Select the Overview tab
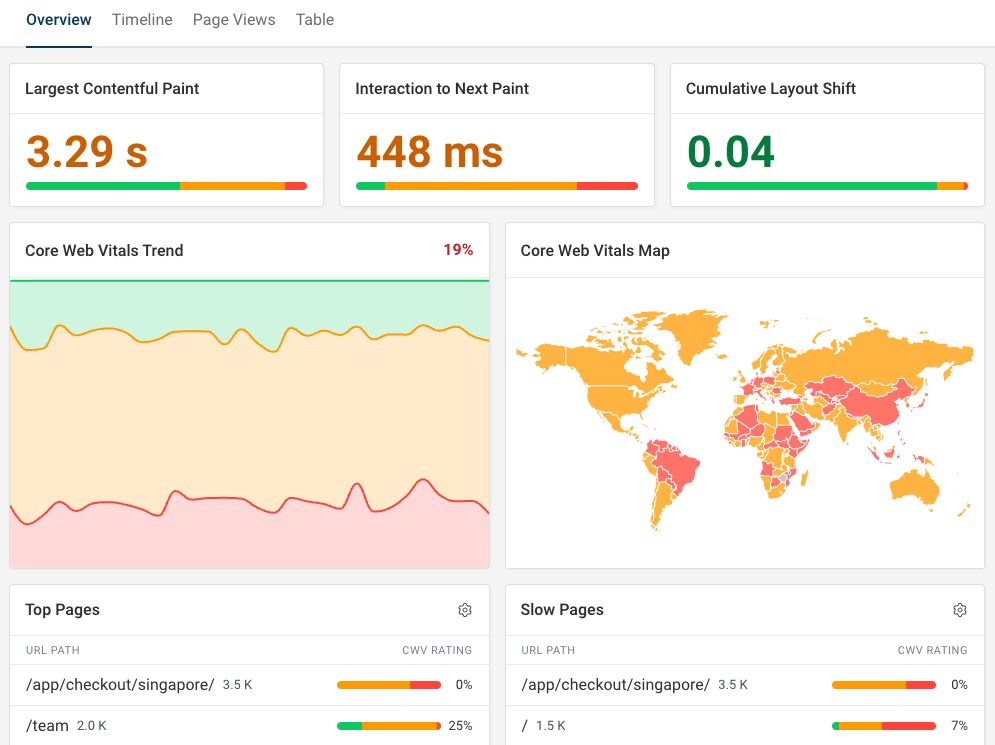This screenshot has width=995, height=745. (x=58, y=19)
